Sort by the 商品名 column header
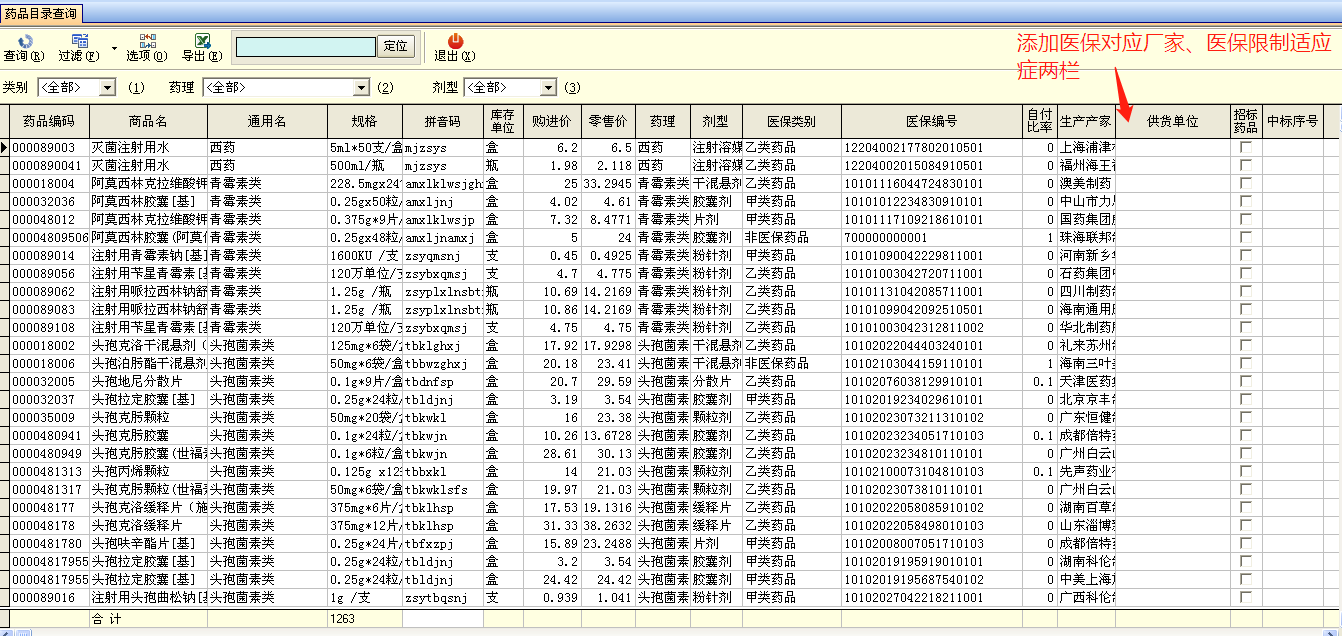The width and height of the screenshot is (1342, 636). tap(148, 121)
